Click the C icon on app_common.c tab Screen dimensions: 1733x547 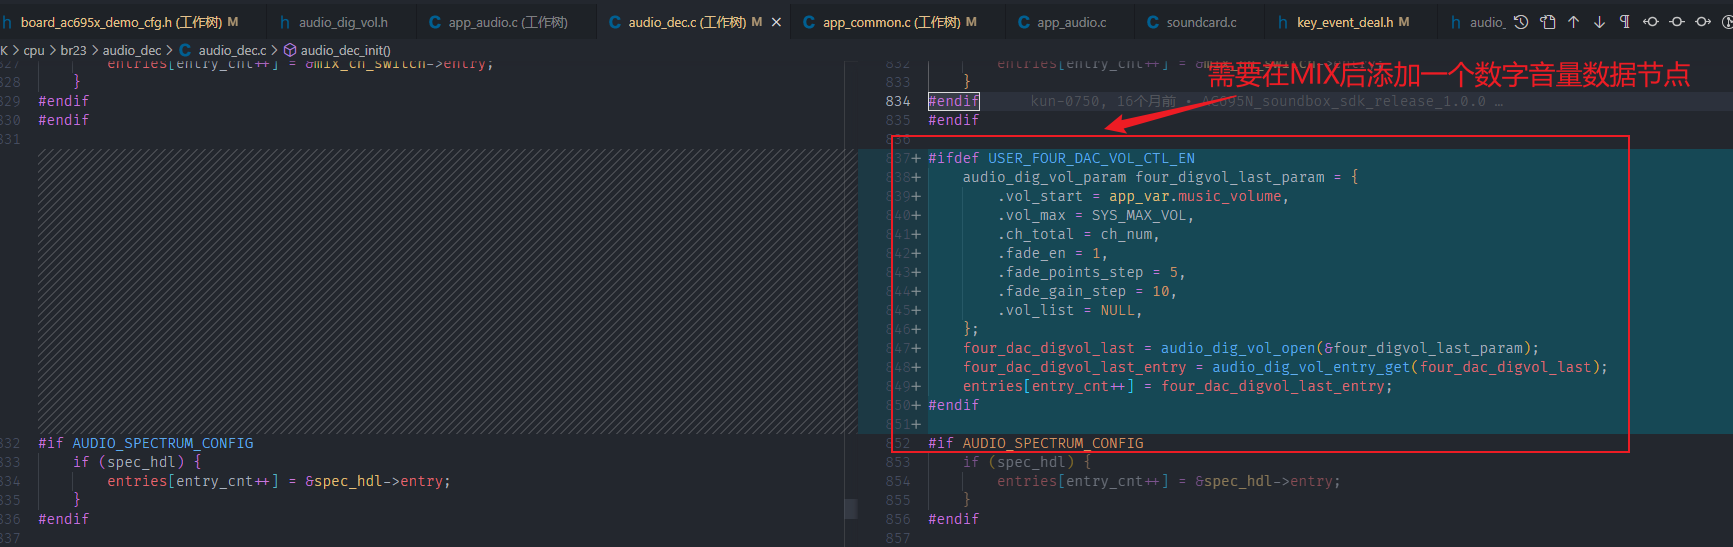[x=809, y=22]
